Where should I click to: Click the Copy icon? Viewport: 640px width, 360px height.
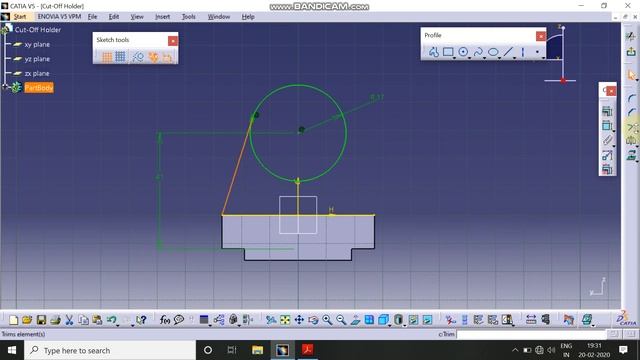83,320
